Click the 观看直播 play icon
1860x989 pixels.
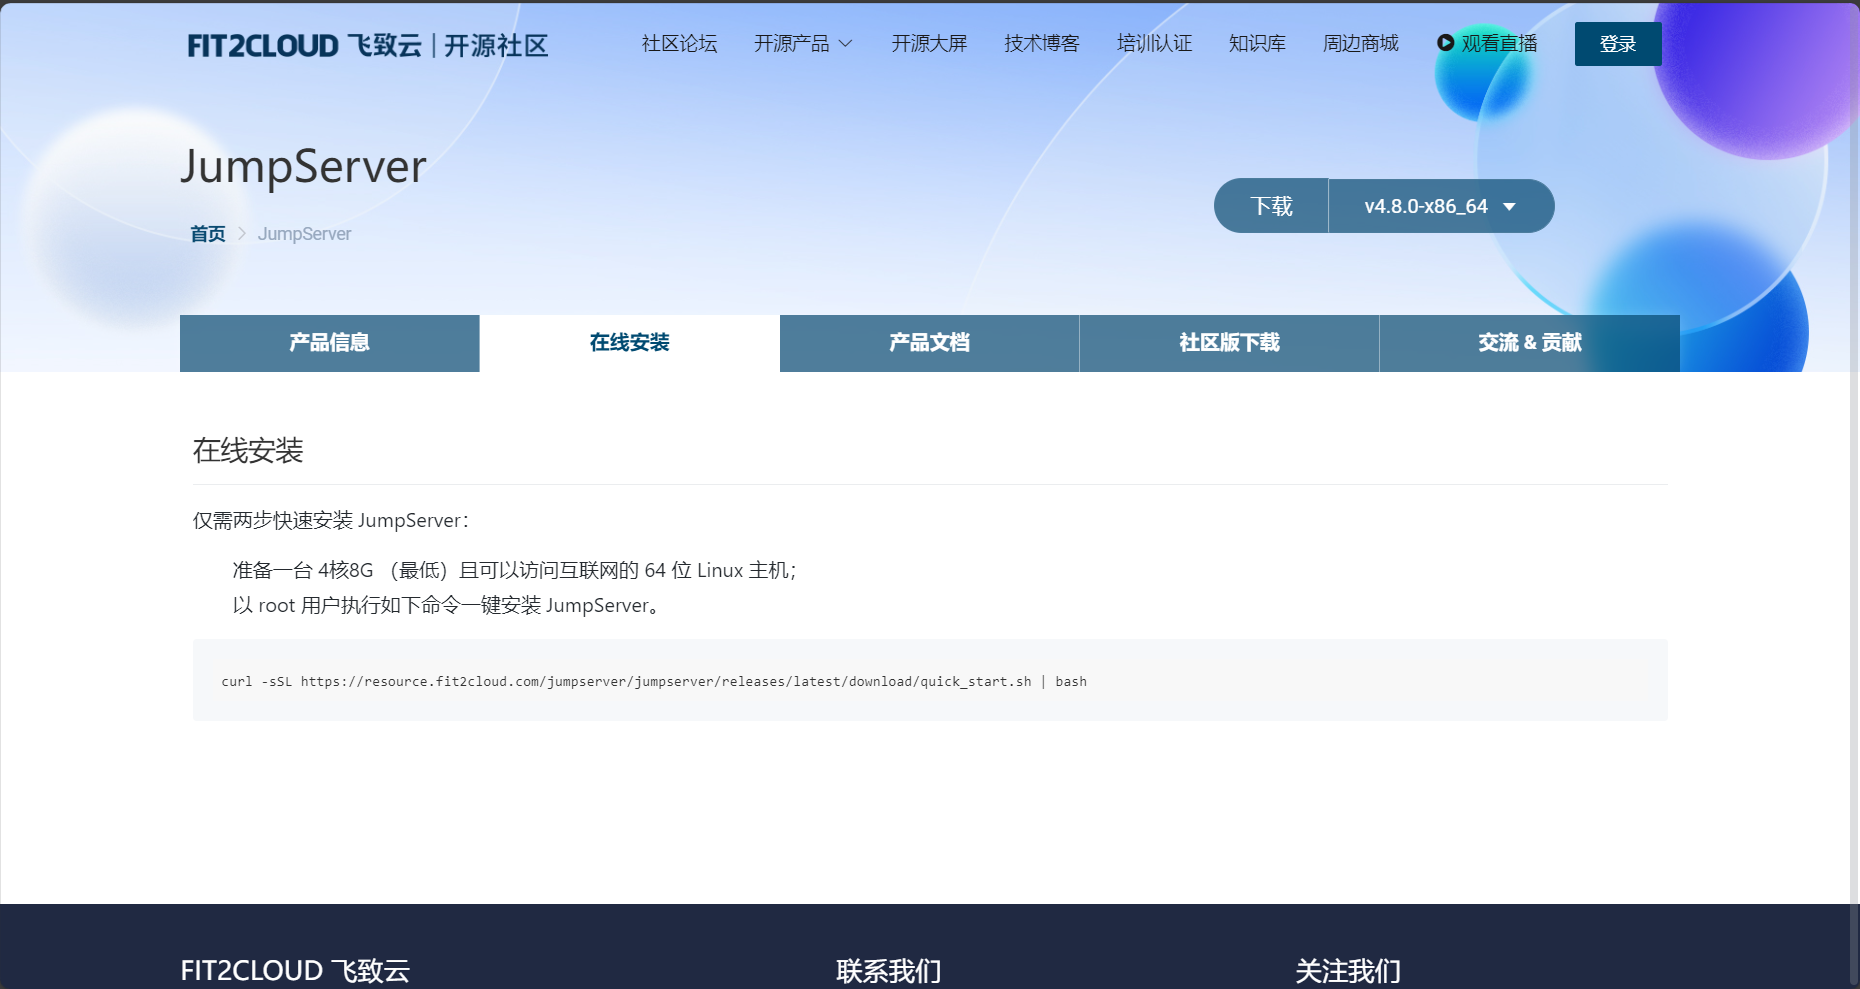coord(1444,43)
